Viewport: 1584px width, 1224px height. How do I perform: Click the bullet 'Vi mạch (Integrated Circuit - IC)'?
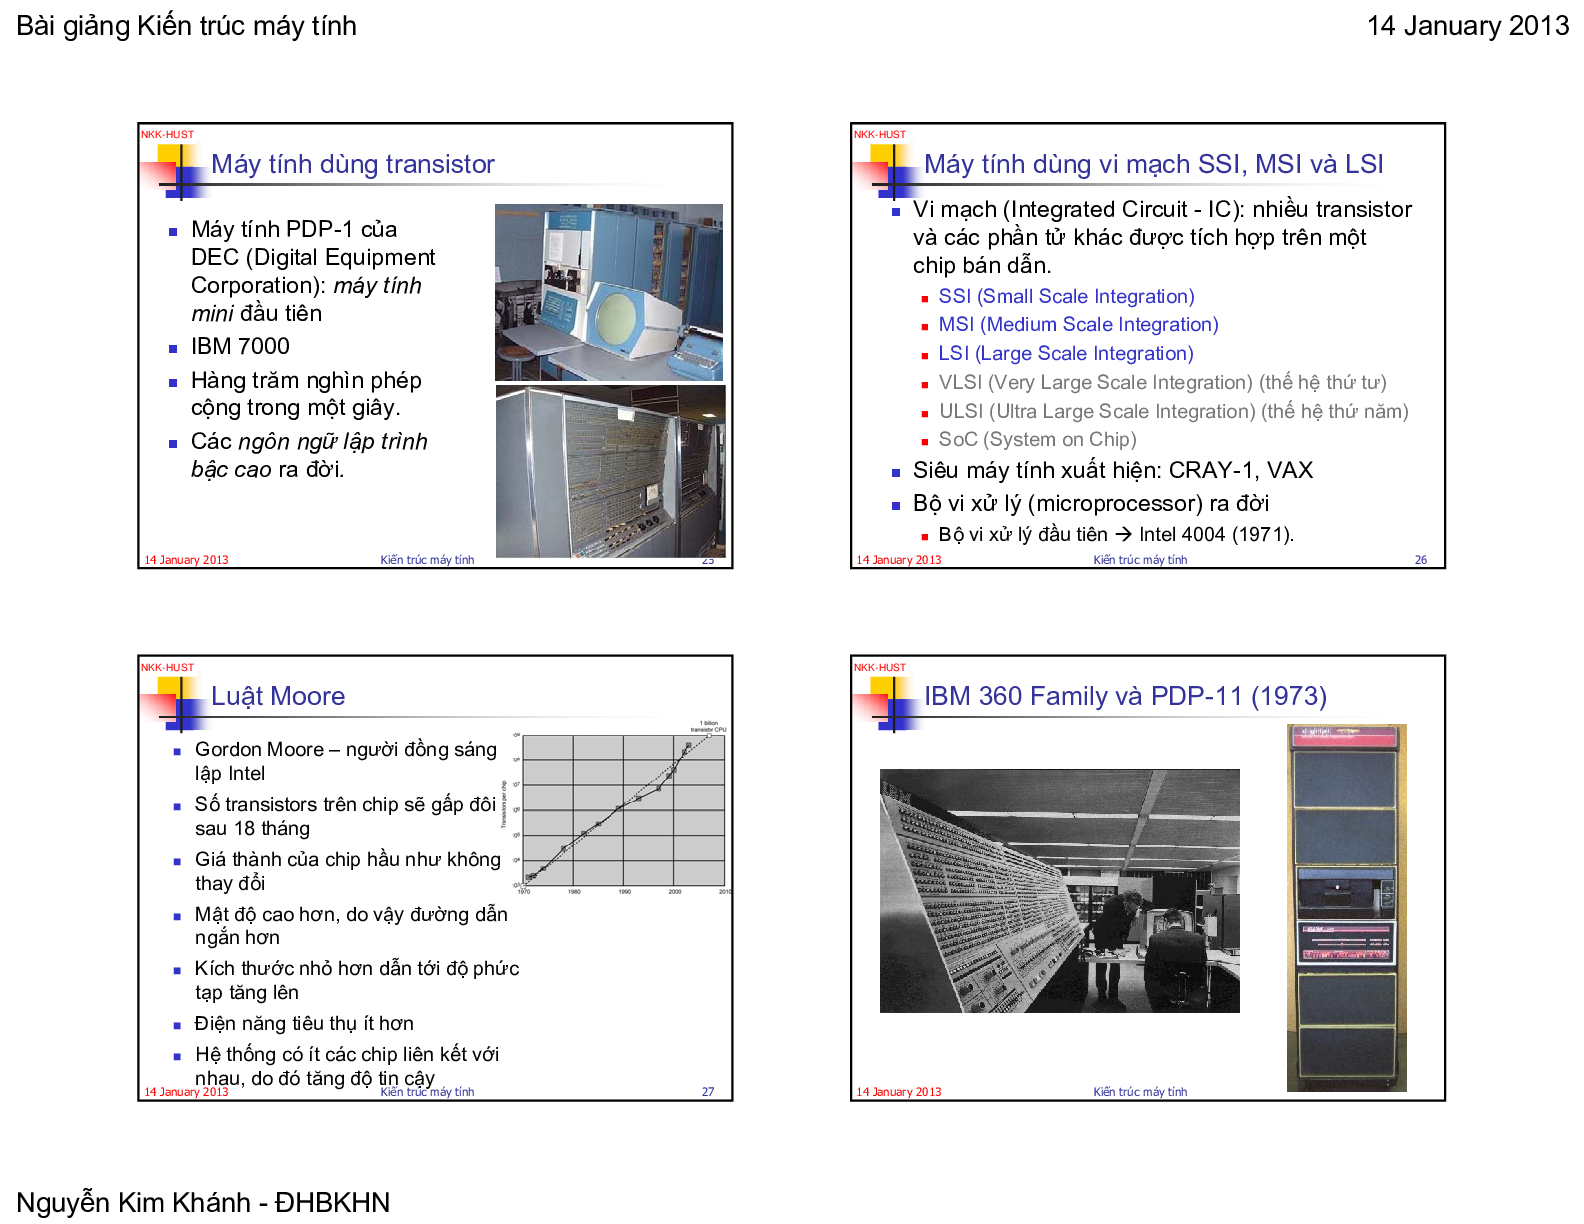1162,237
